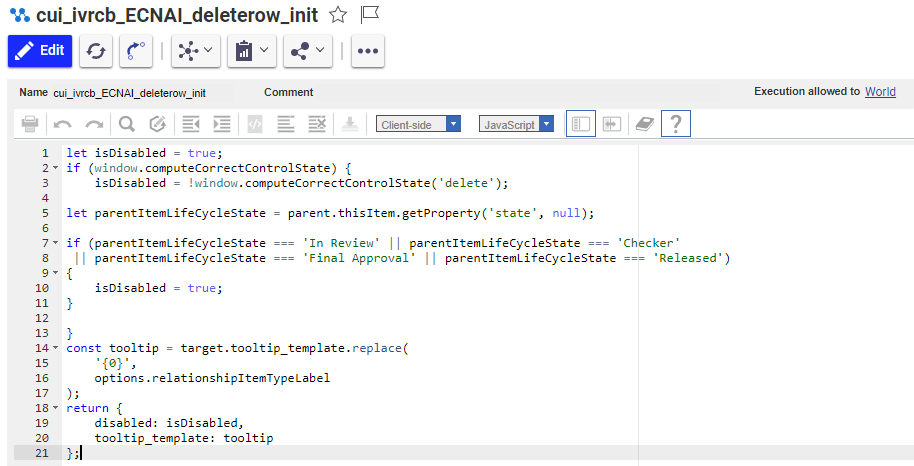
Task: Open the clipboard report dropdown
Action: [x=252, y=51]
